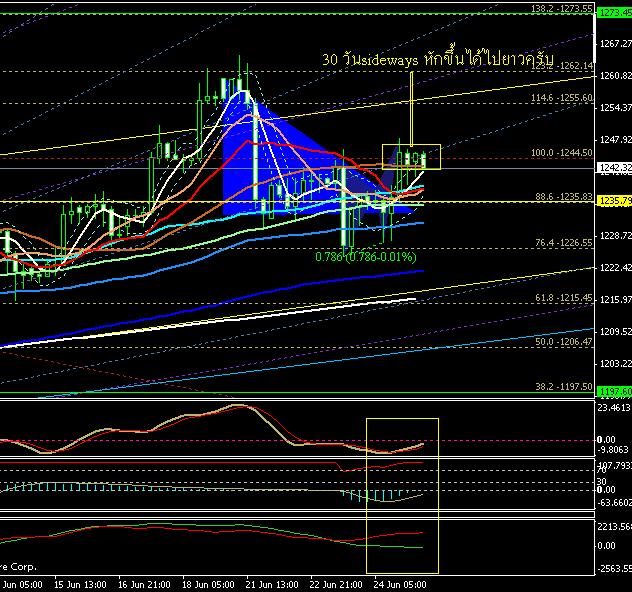Click the highlighted 1235.79 price axis tag

(x=613, y=201)
